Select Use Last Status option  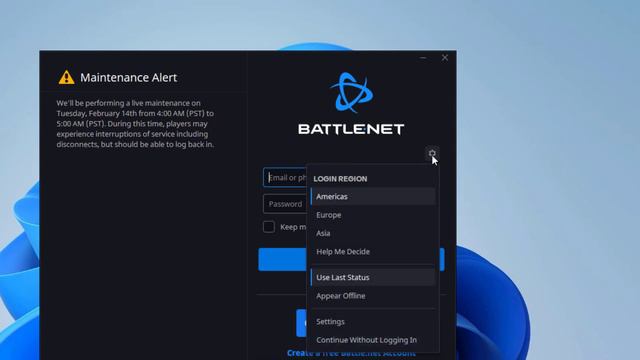pos(373,277)
